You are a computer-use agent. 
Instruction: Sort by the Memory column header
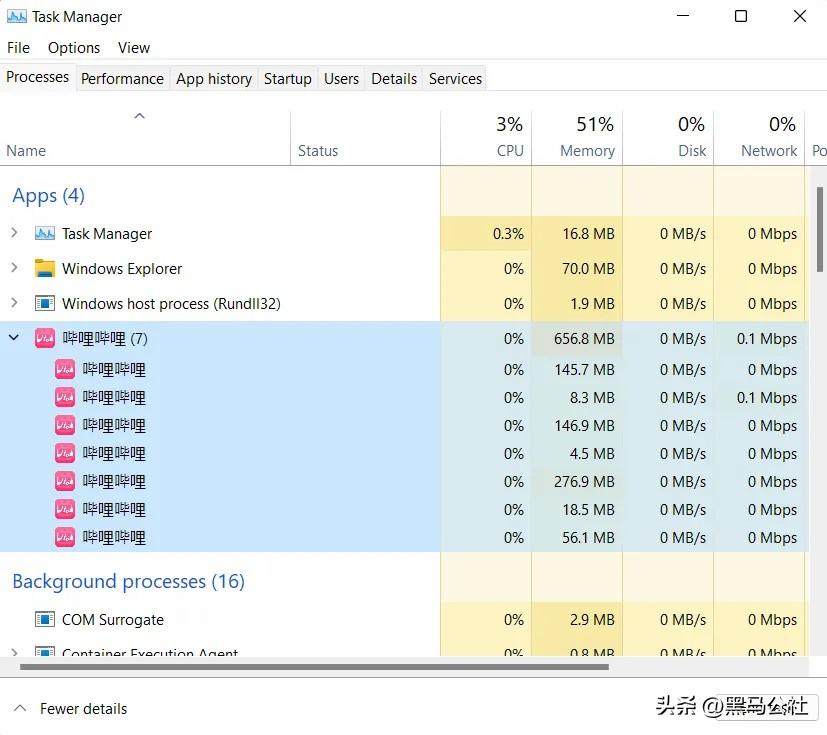point(577,138)
